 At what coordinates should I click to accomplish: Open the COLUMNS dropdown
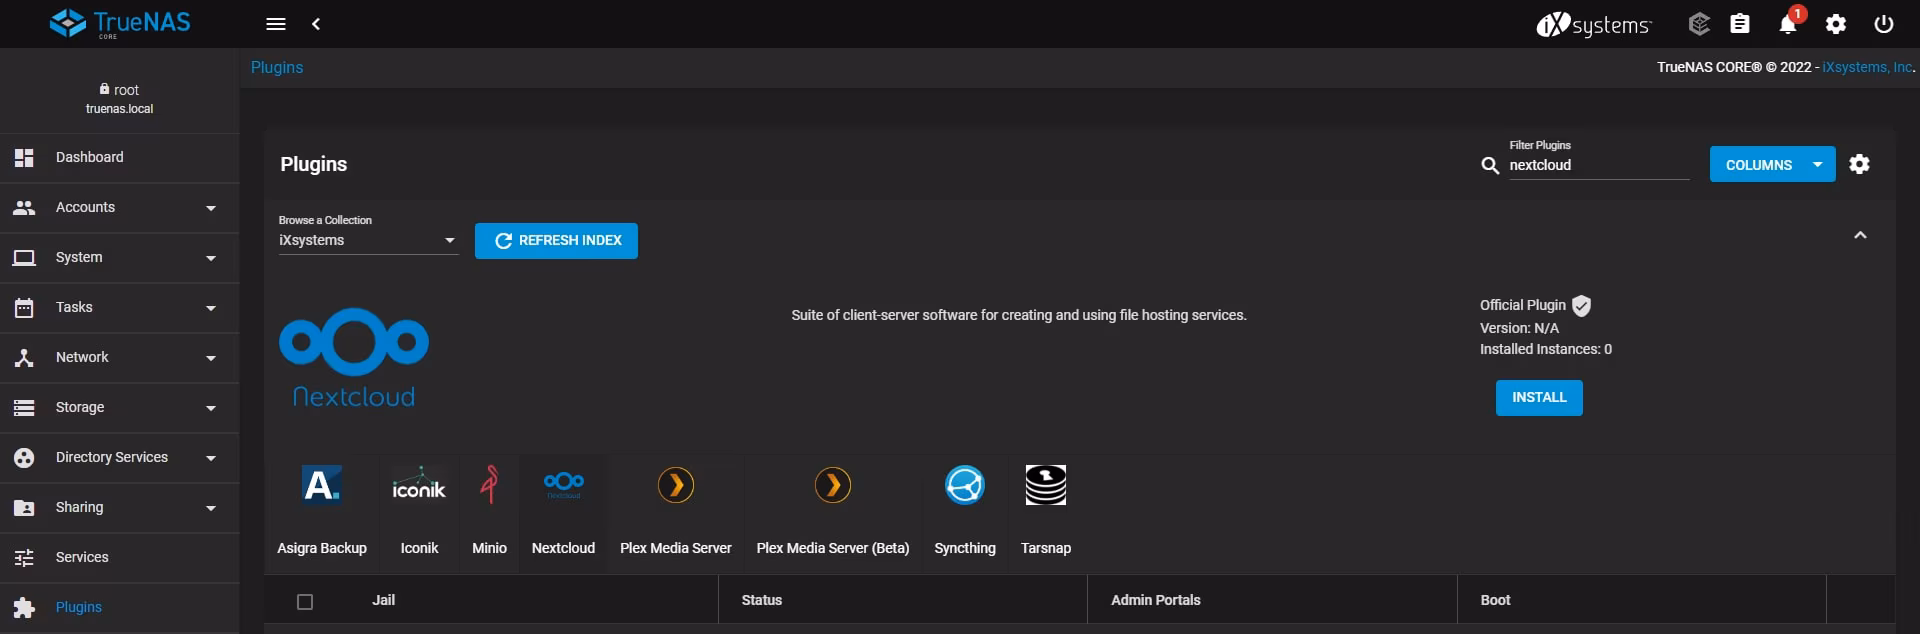pos(1772,165)
